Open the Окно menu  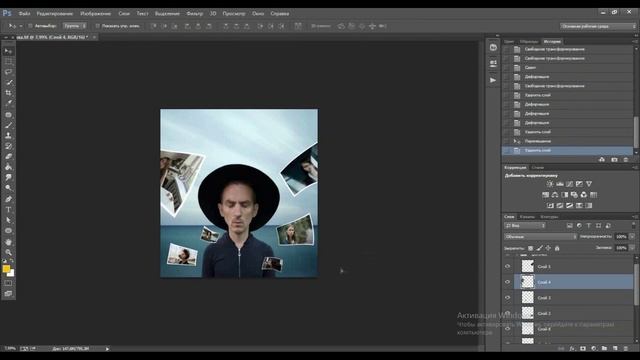[258, 13]
